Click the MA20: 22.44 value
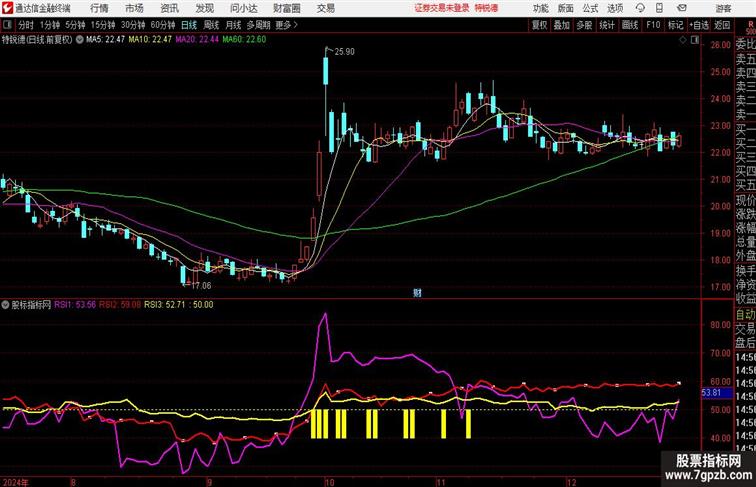This screenshot has height=487, width=756. click(x=197, y=40)
